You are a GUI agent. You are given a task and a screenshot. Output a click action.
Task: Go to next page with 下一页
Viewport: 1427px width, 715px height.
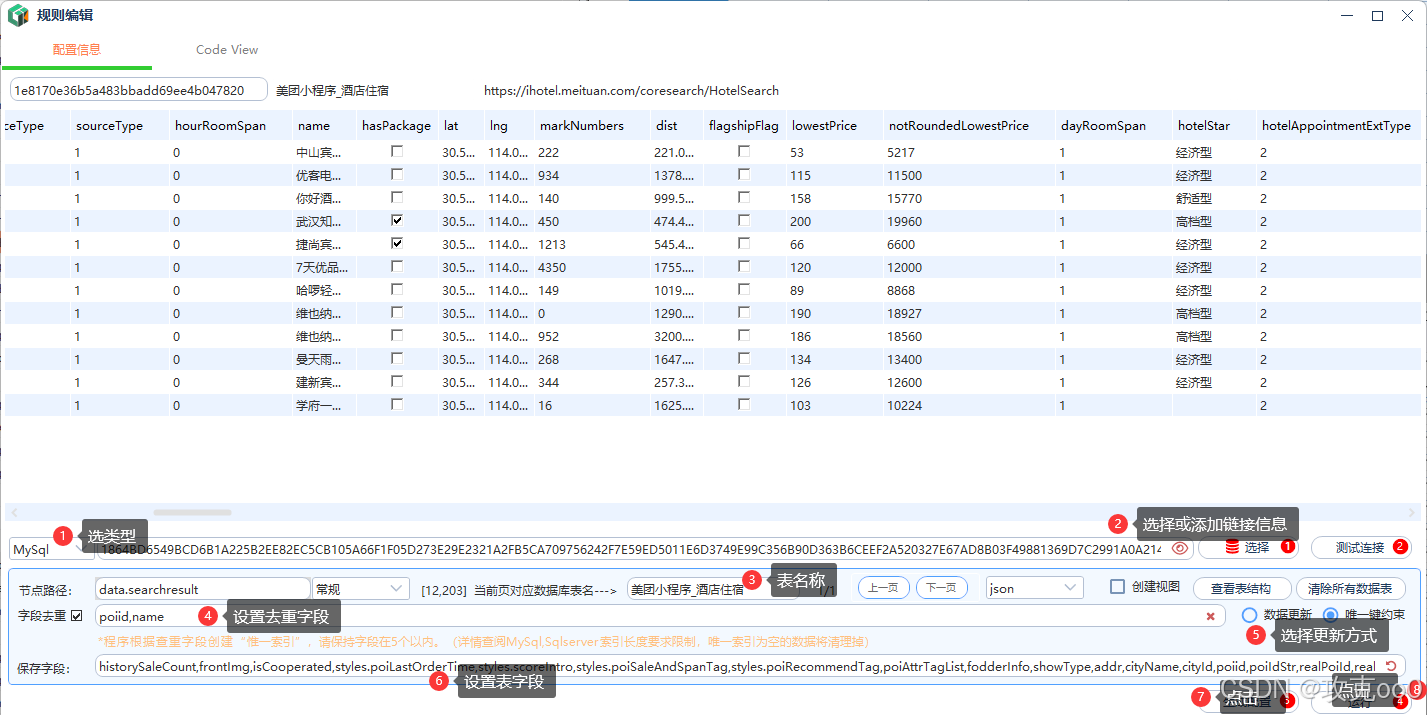941,588
